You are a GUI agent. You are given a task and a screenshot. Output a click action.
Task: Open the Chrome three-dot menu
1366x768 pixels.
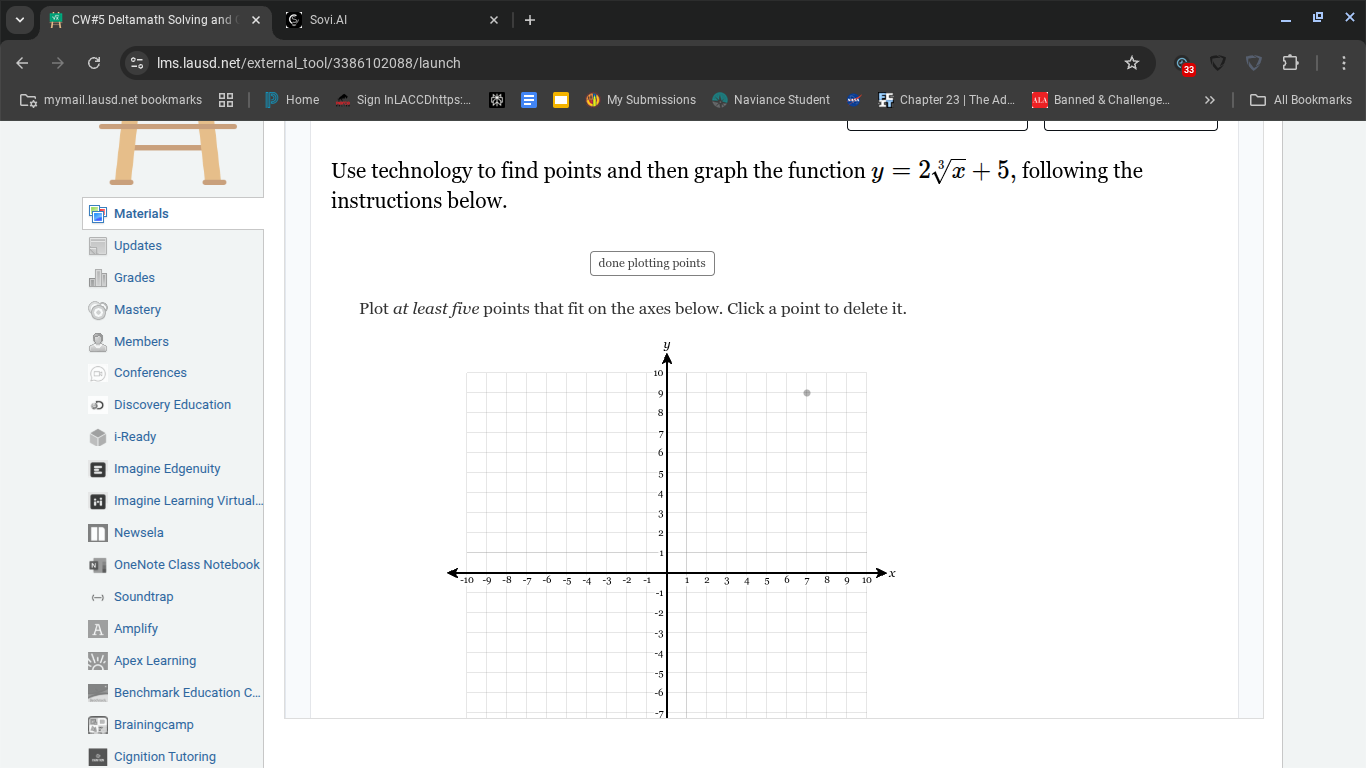tap(1344, 62)
